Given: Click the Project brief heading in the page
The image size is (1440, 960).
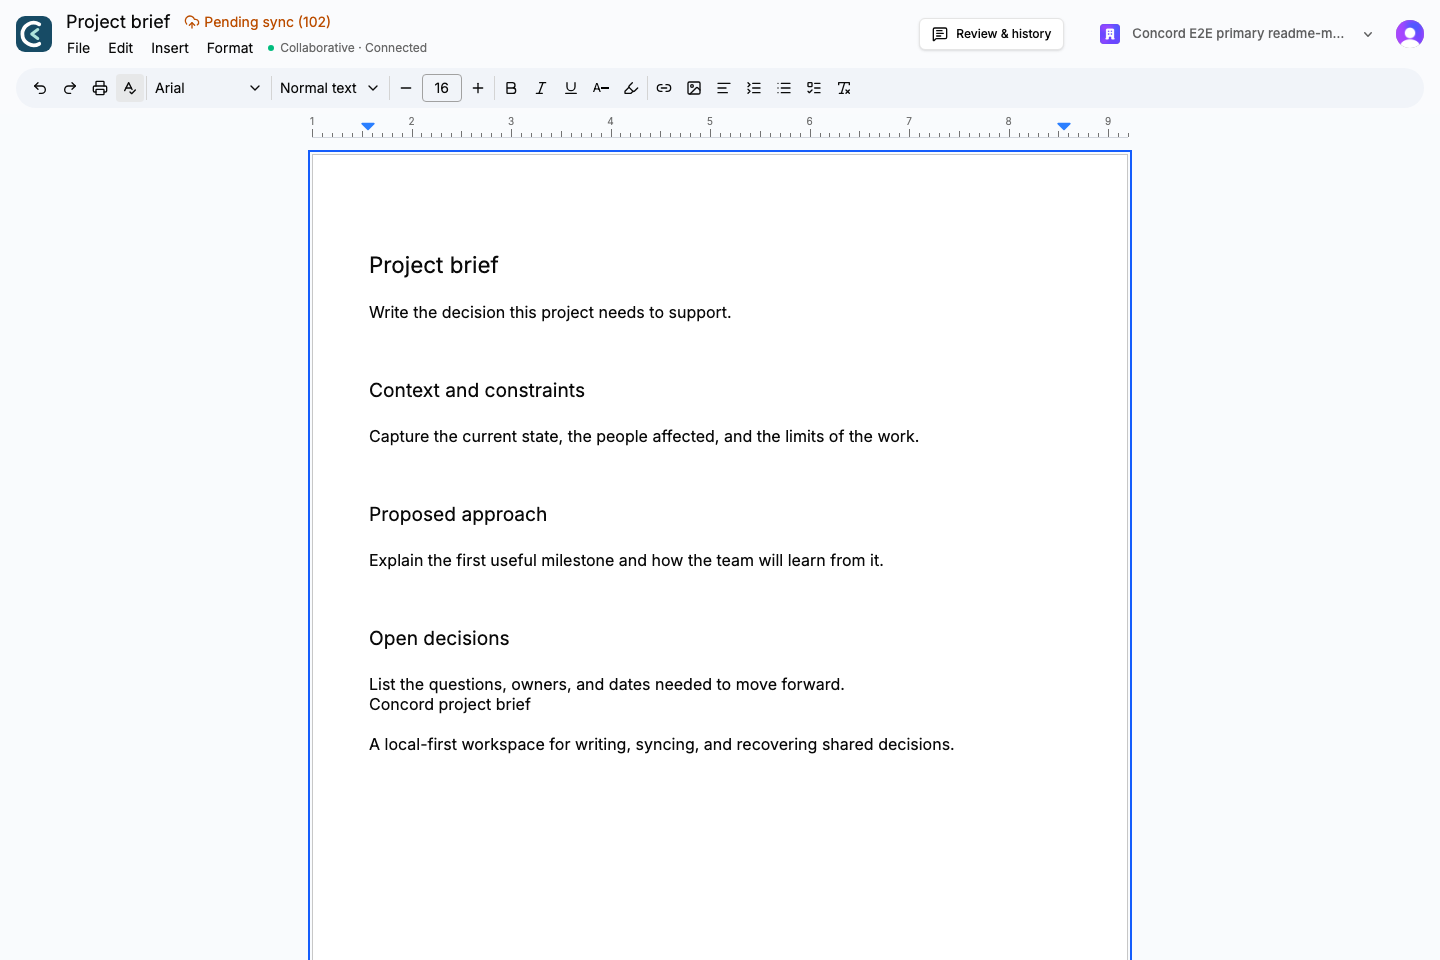Looking at the screenshot, I should (x=434, y=265).
